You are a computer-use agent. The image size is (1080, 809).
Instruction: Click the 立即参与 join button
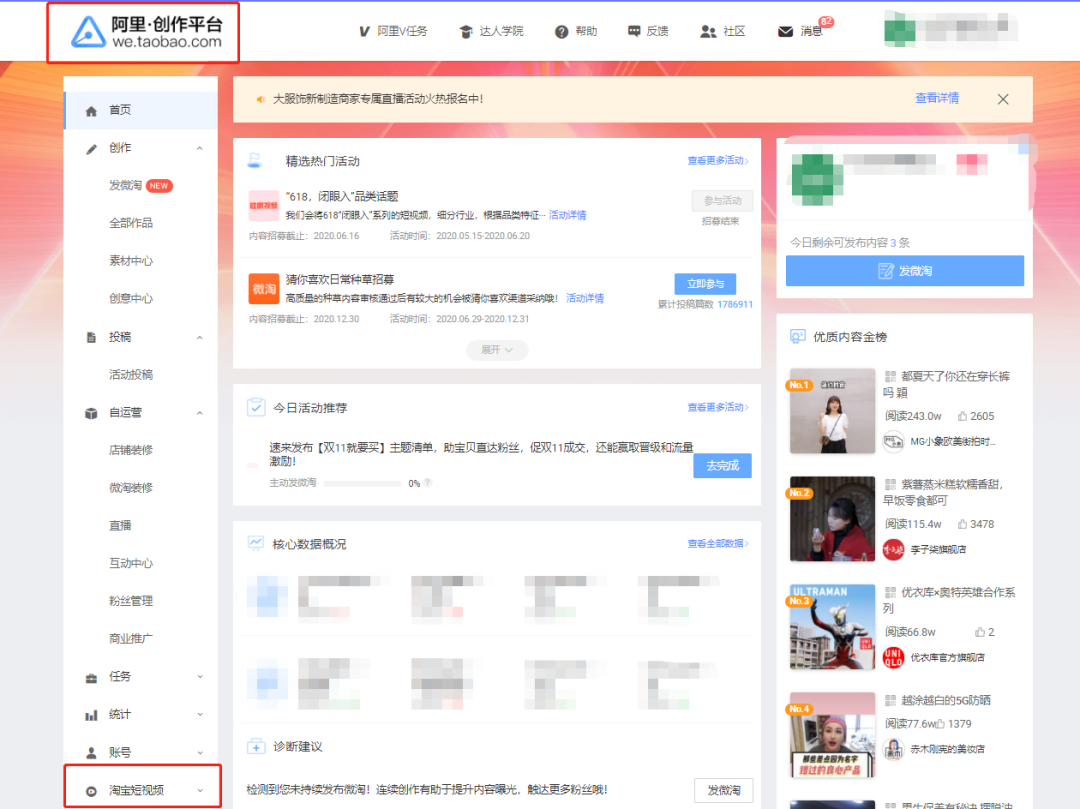tap(707, 284)
